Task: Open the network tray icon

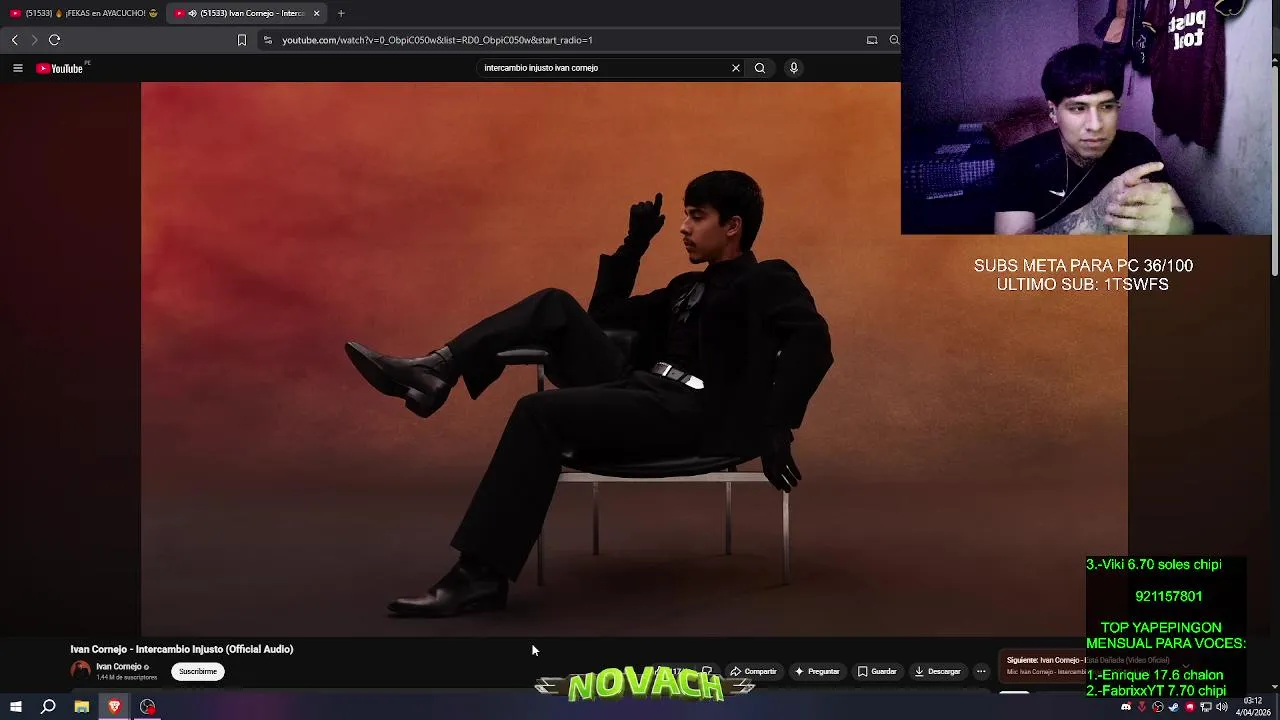Action: [1206, 707]
